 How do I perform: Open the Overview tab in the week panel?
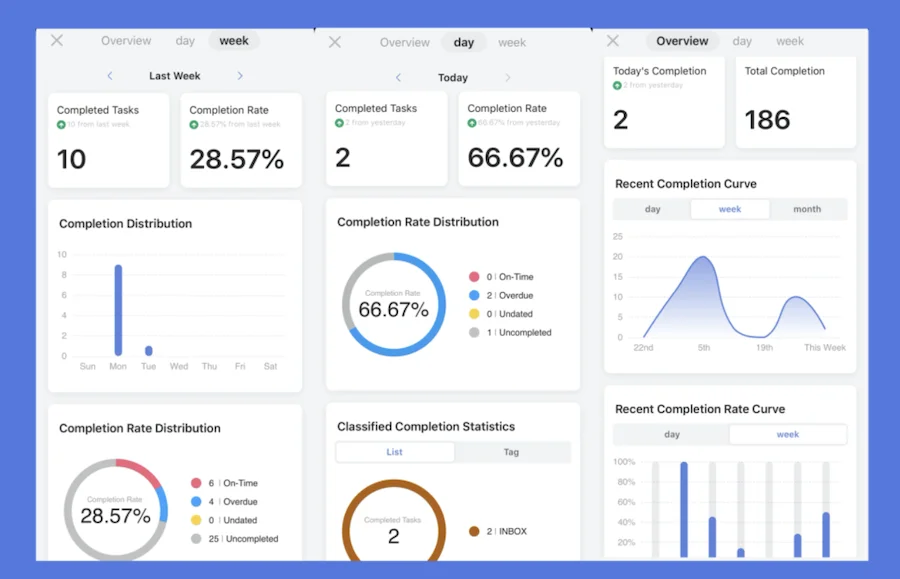click(x=126, y=41)
